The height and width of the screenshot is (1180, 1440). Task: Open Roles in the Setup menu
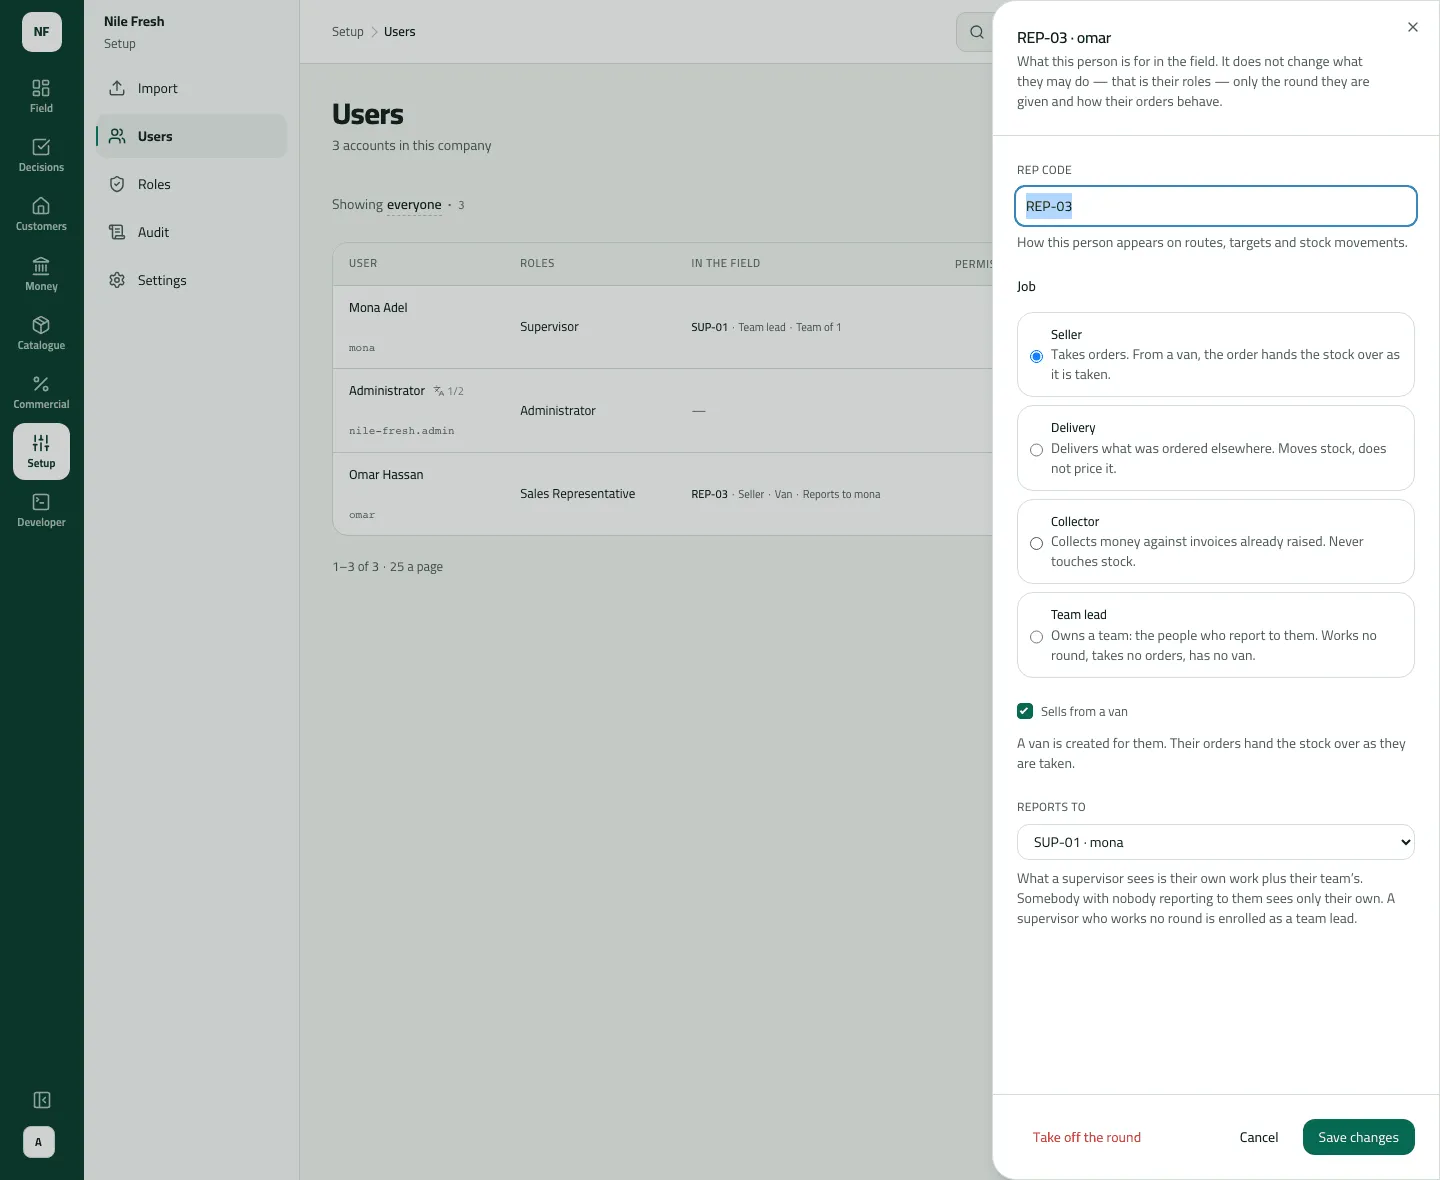point(191,184)
